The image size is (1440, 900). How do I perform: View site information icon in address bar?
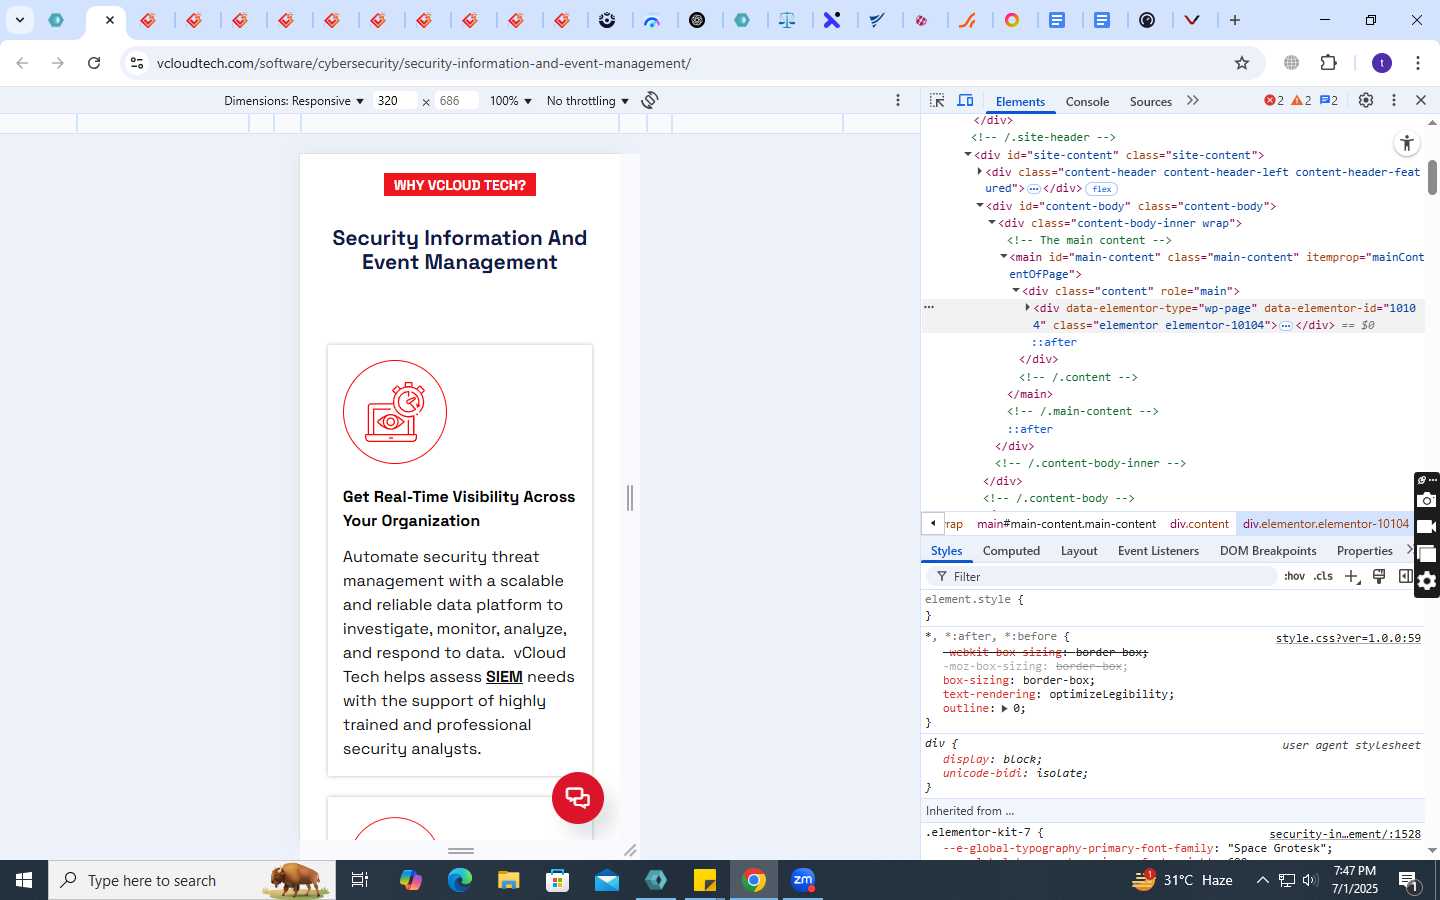[137, 63]
